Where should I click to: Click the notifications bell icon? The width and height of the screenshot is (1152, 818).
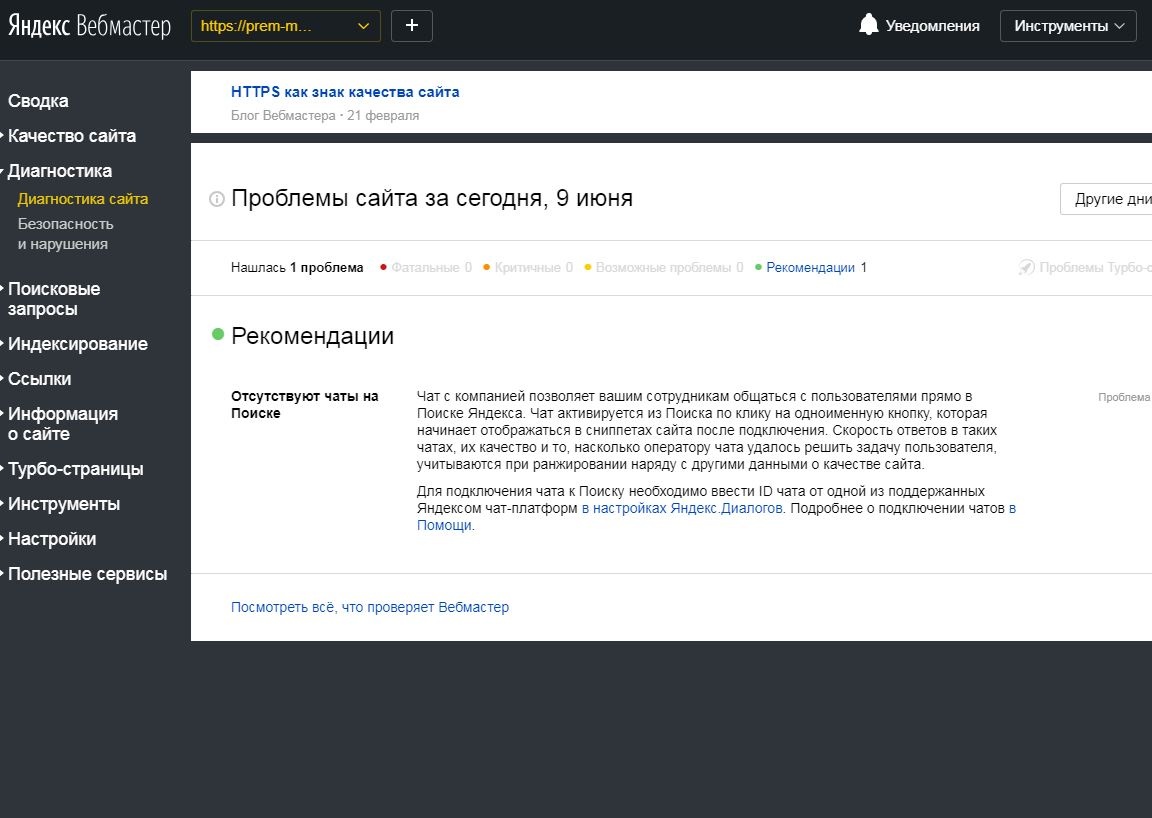point(868,25)
